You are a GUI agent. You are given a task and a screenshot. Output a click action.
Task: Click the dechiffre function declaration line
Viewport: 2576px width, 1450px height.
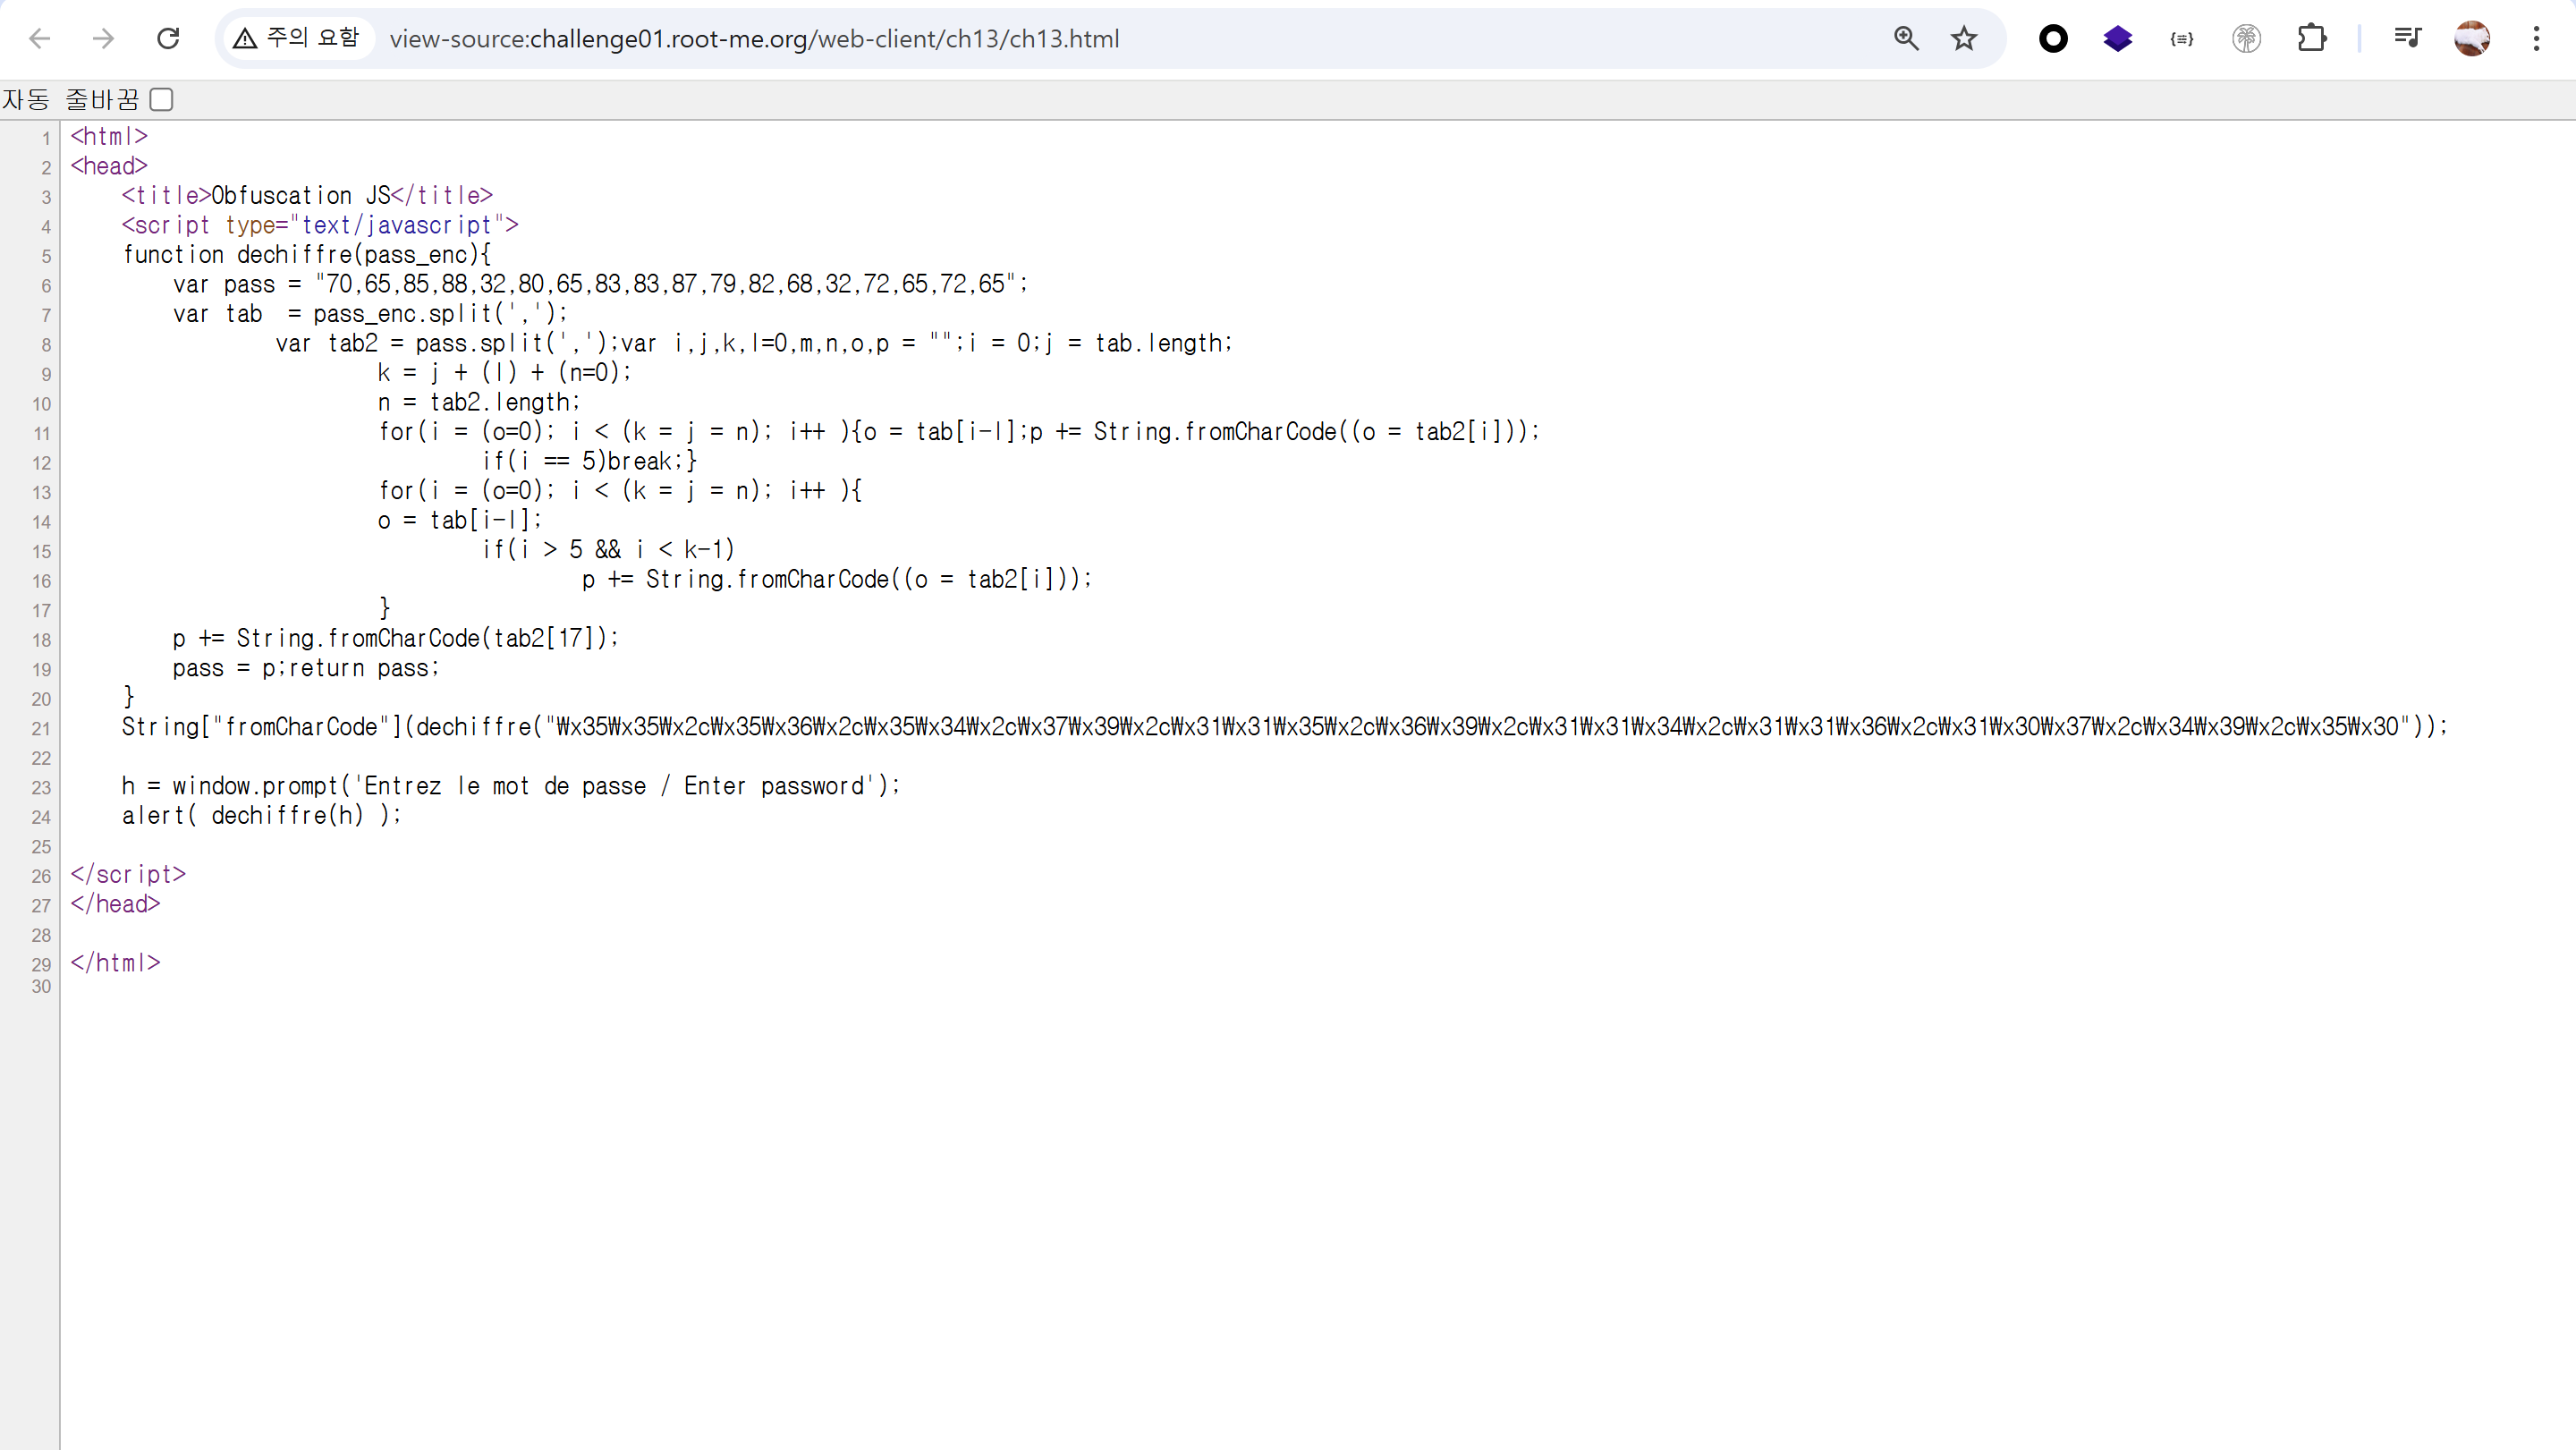[x=306, y=255]
